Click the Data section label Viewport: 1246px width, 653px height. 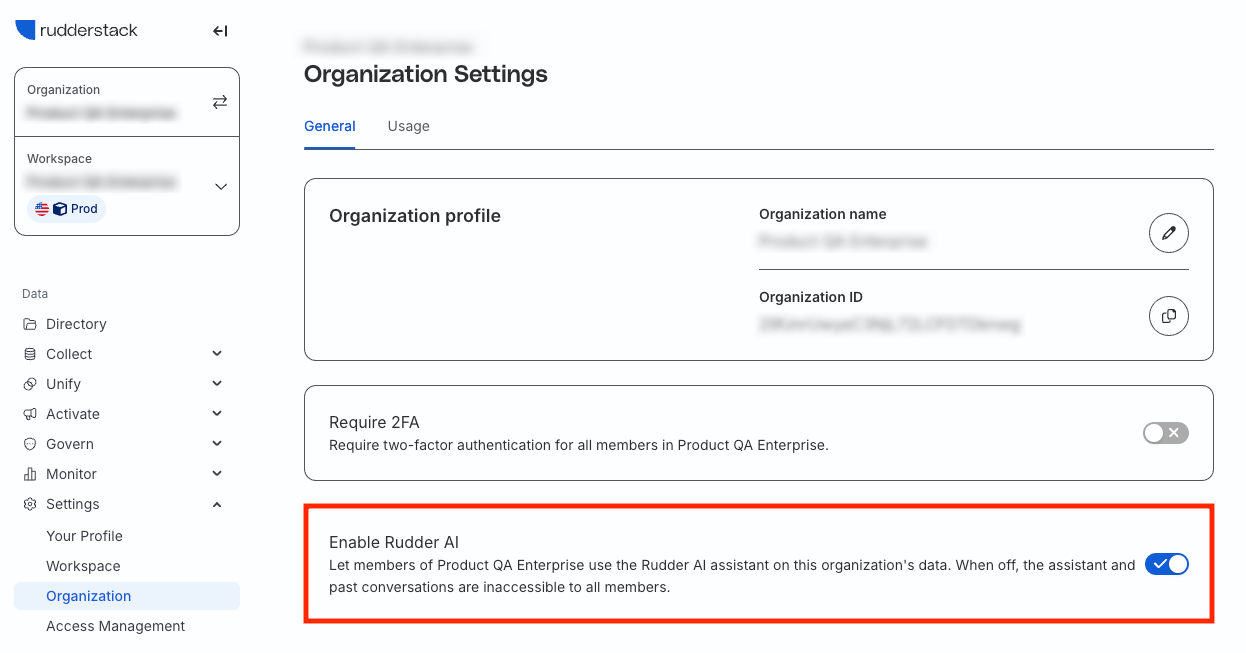35,294
